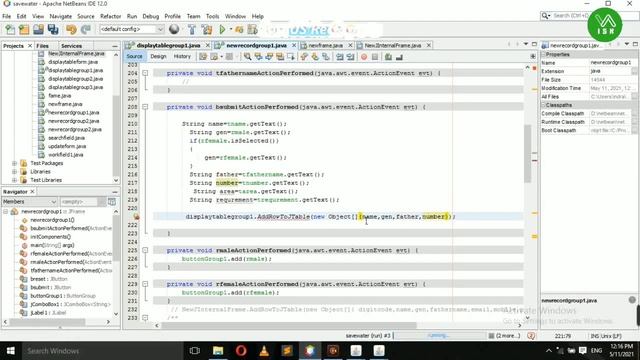Click the Open Project toolbar icon
Image resolution: width=640 pixels, height=360 pixels.
(x=38, y=29)
